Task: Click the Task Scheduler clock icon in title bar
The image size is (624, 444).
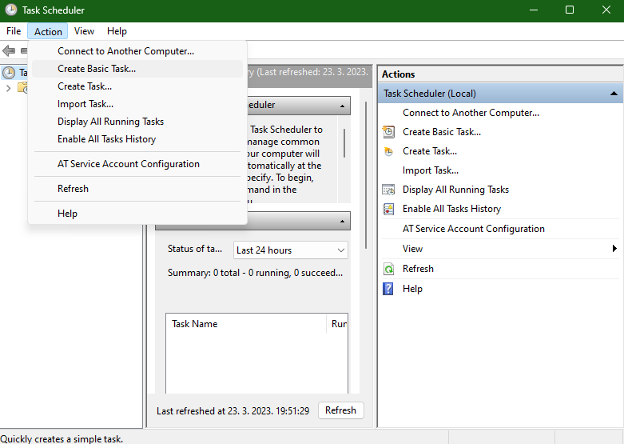Action: pos(11,10)
